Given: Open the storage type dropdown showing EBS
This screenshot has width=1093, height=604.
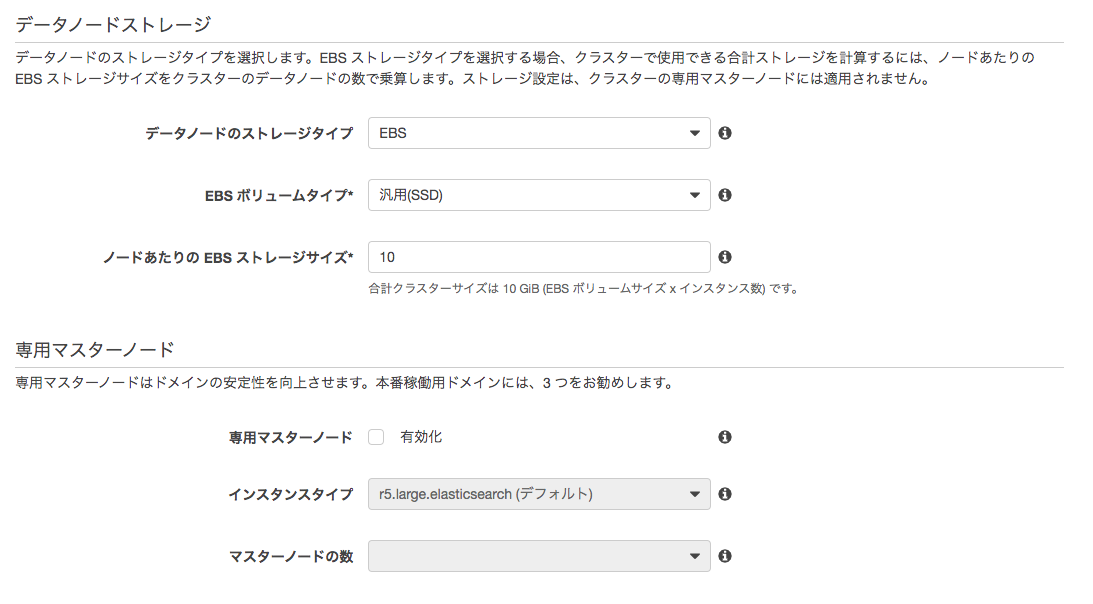Looking at the screenshot, I should pyautogui.click(x=539, y=133).
